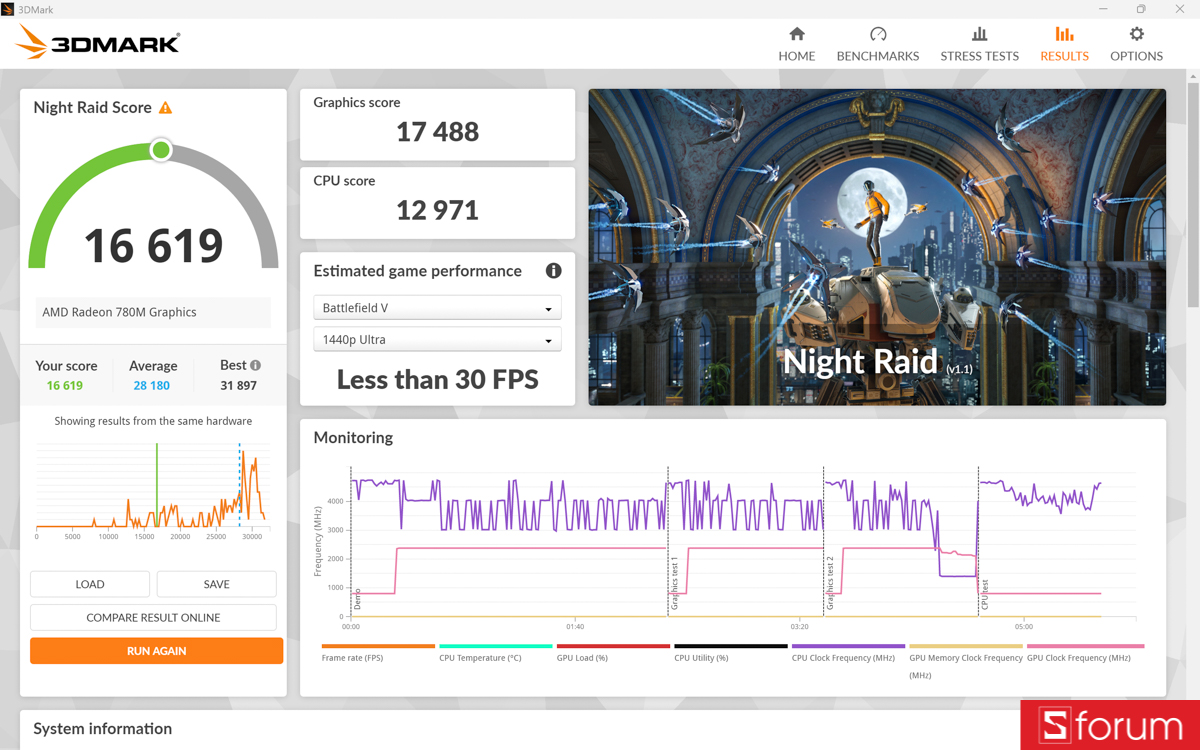Click COMPARE RESULT ONLINE
The image size is (1200, 750).
click(x=153, y=617)
